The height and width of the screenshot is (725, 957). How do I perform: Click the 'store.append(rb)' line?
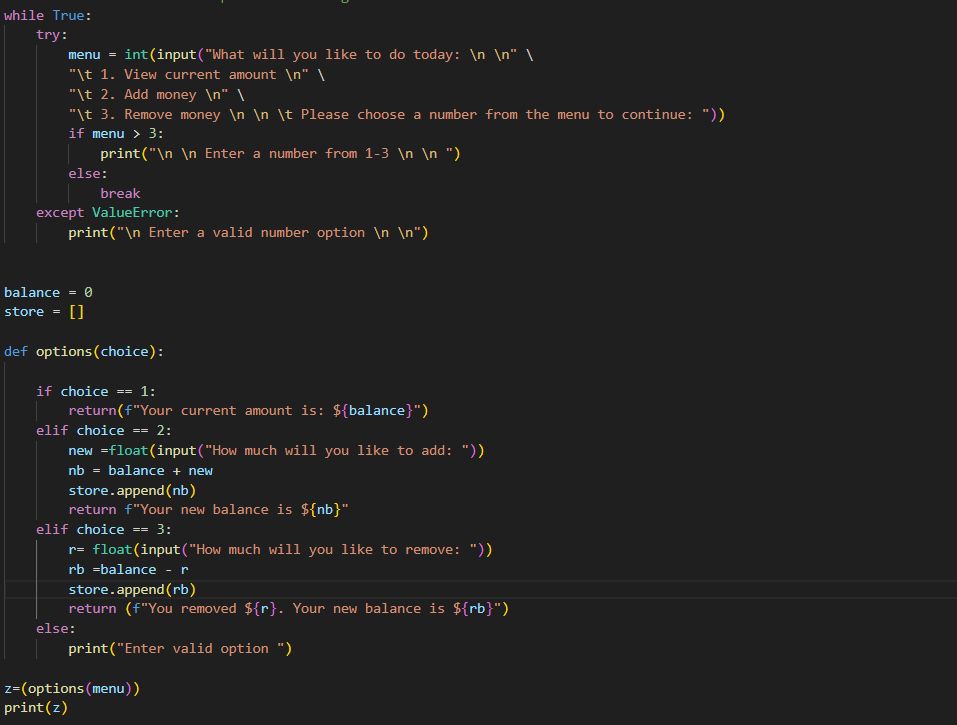(x=132, y=590)
